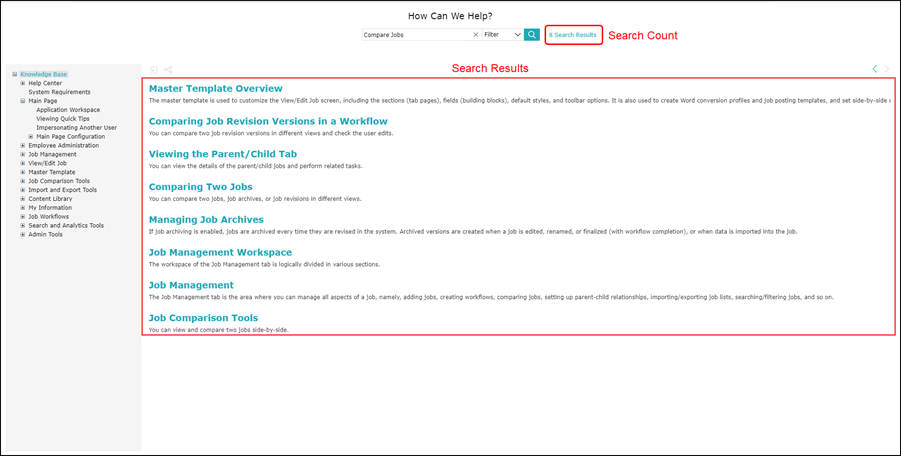Click the expand-view icon beside the share icon

(154, 69)
